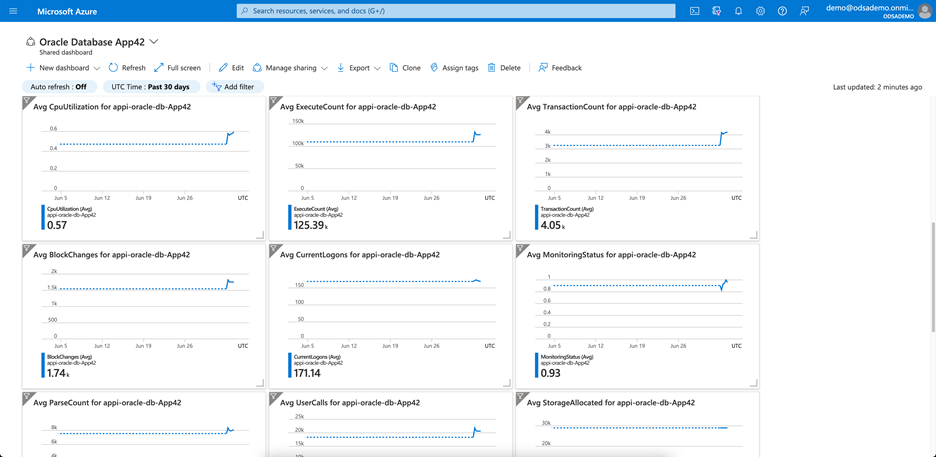Open the Avg ParseCount tile title
Image resolution: width=936 pixels, height=457 pixels.
pyautogui.click(x=108, y=403)
